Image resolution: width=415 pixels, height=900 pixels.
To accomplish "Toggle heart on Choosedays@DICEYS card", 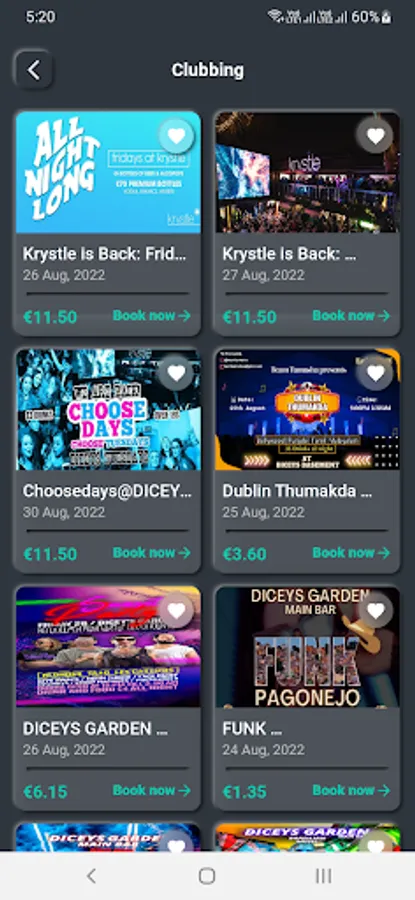I will tap(176, 373).
